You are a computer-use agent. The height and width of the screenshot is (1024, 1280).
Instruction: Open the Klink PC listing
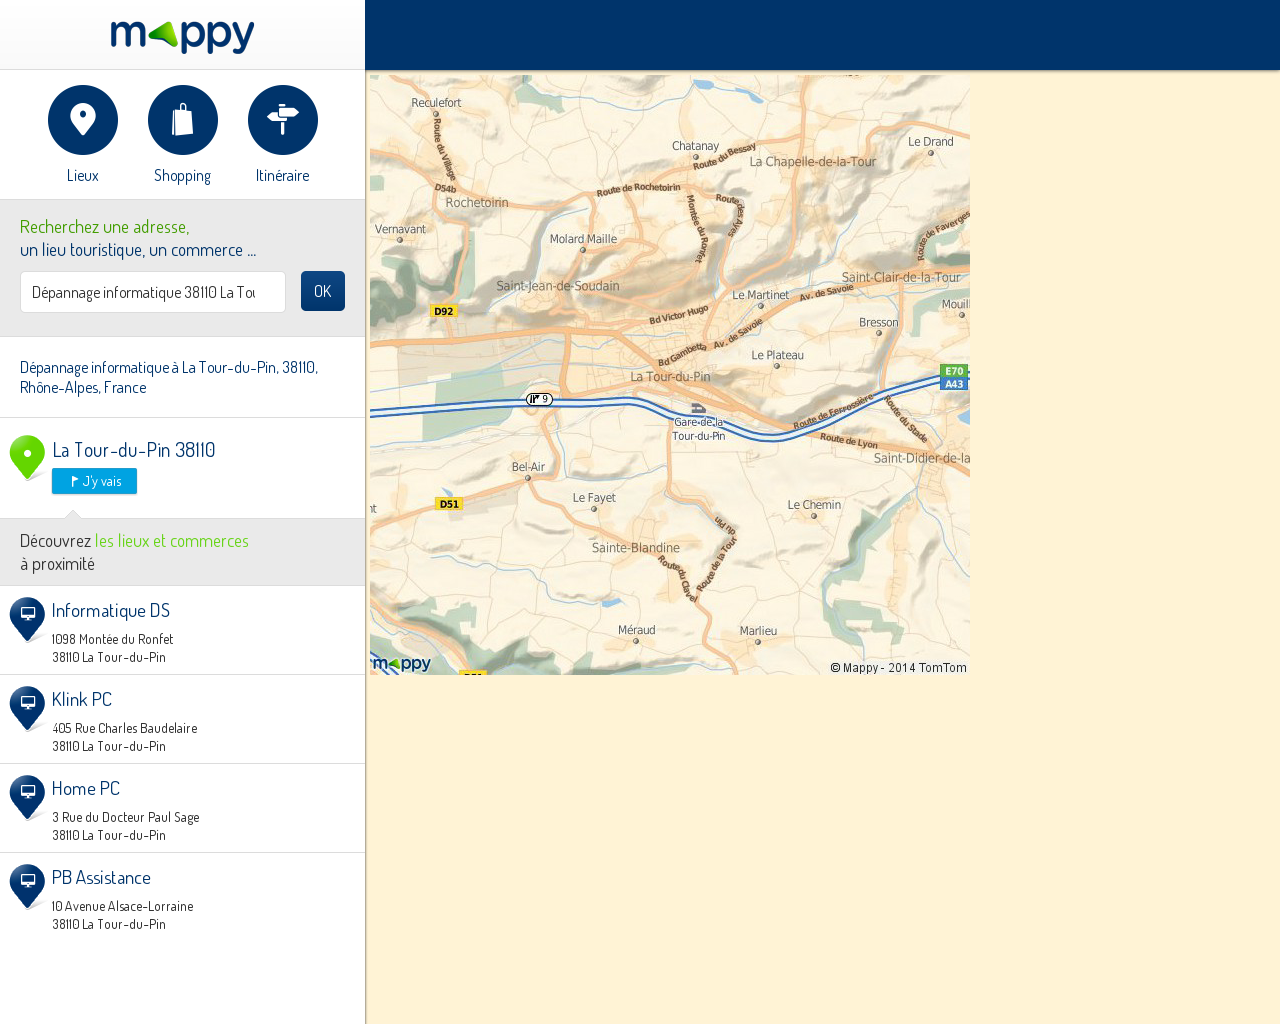82,699
